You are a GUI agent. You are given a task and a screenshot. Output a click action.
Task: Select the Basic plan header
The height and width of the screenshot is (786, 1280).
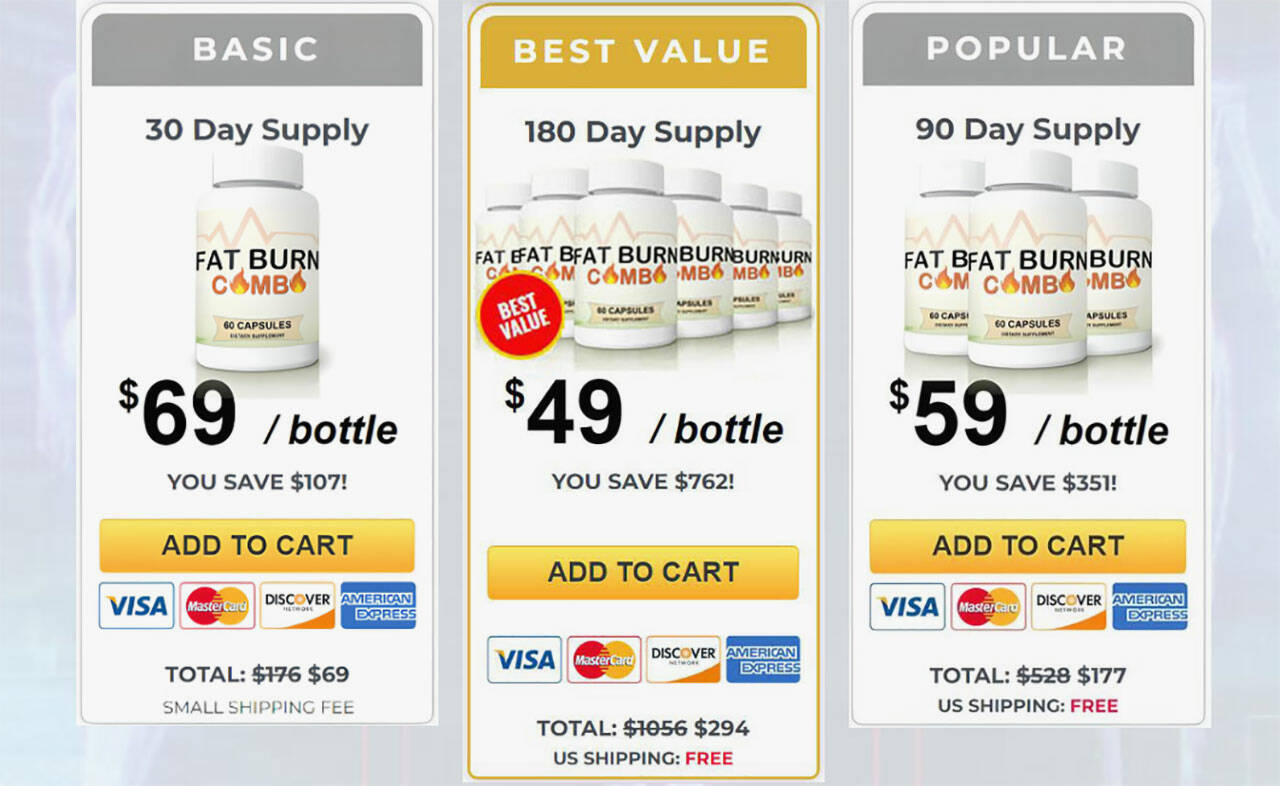[x=257, y=49]
